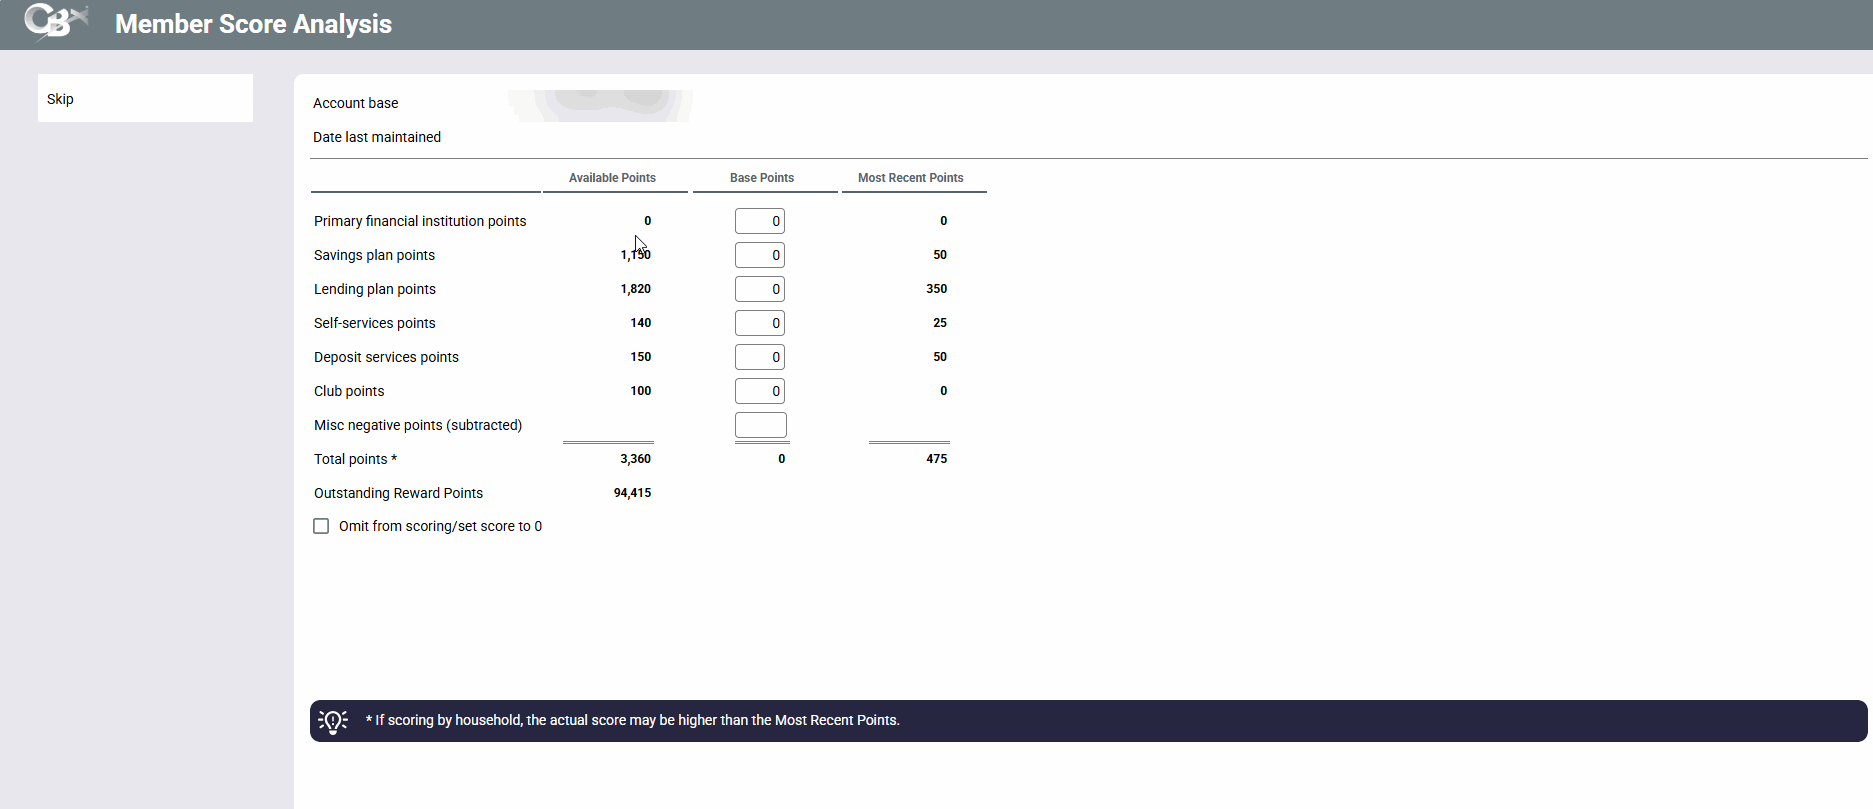Click the lightbulb tip icon
Image resolution: width=1873 pixels, height=809 pixels.
pos(333,721)
